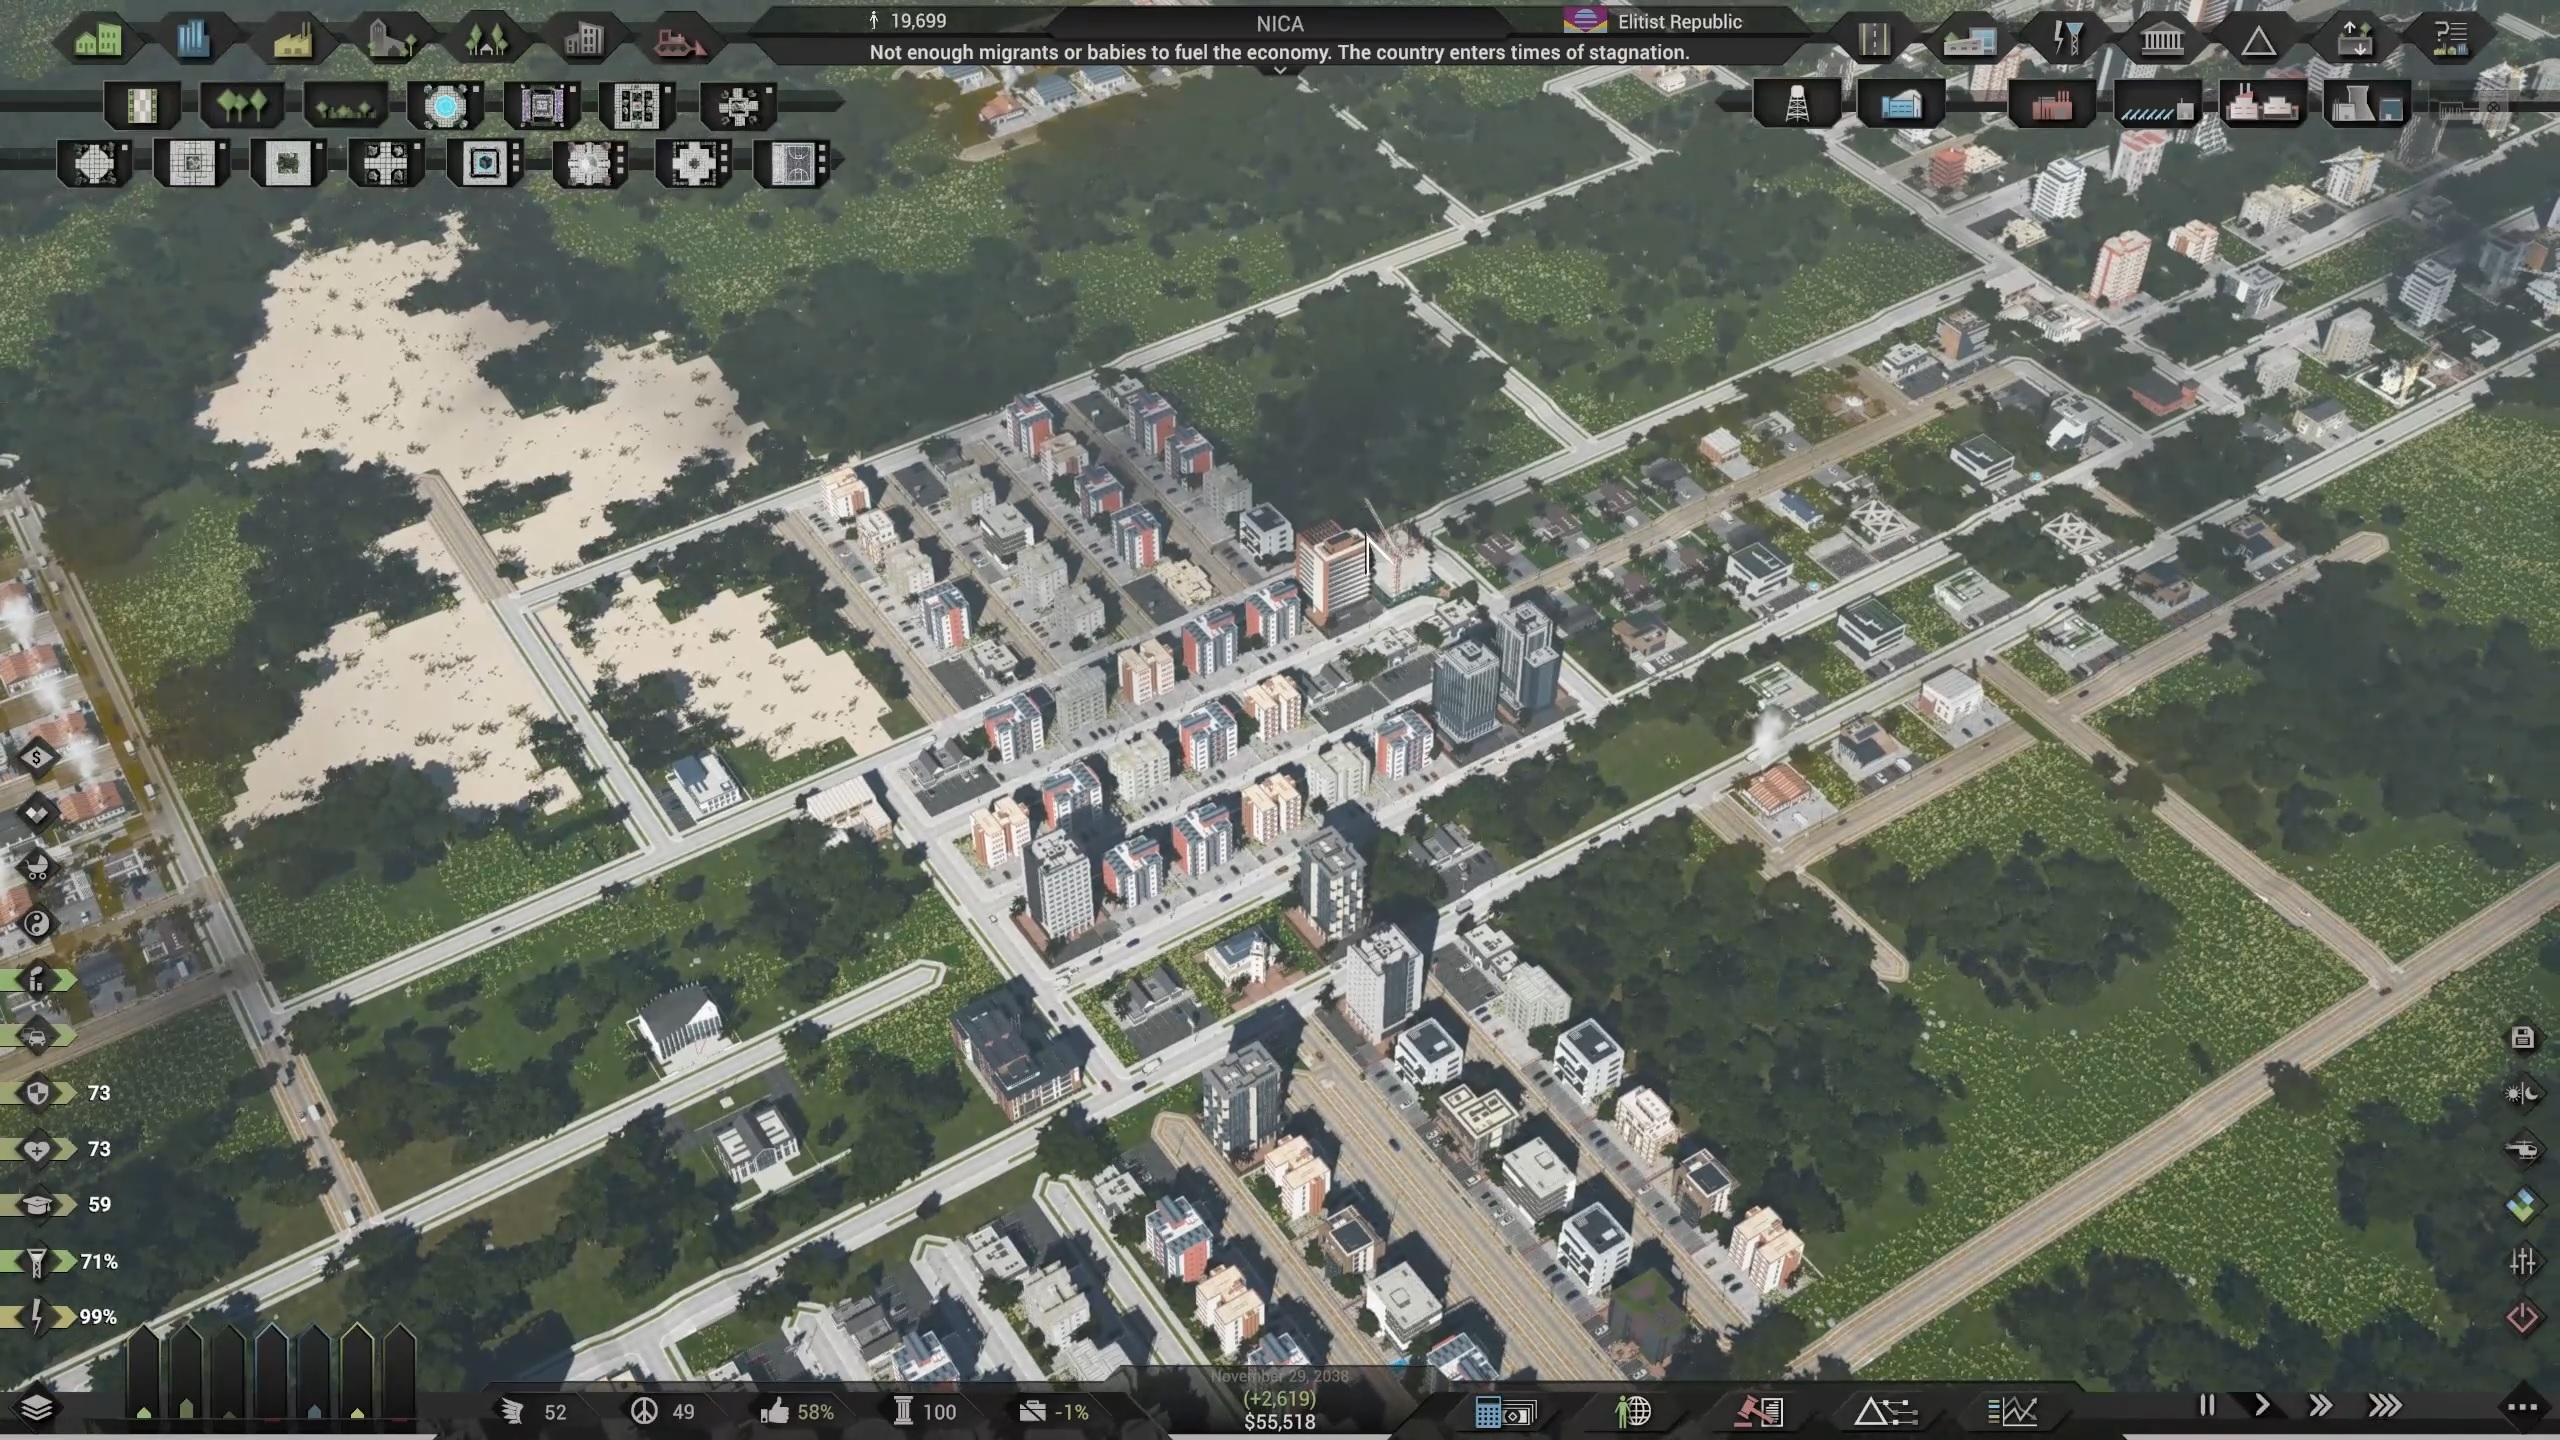Pick the water tower building
This screenshot has width=2560, height=1440.
point(1797,104)
